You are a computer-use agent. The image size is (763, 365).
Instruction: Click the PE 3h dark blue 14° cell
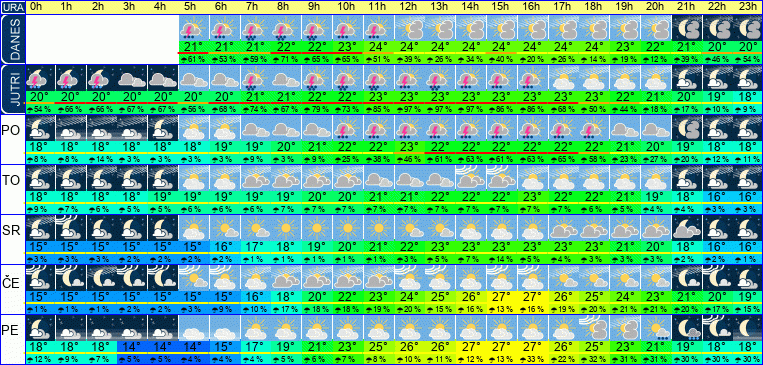click(132, 347)
